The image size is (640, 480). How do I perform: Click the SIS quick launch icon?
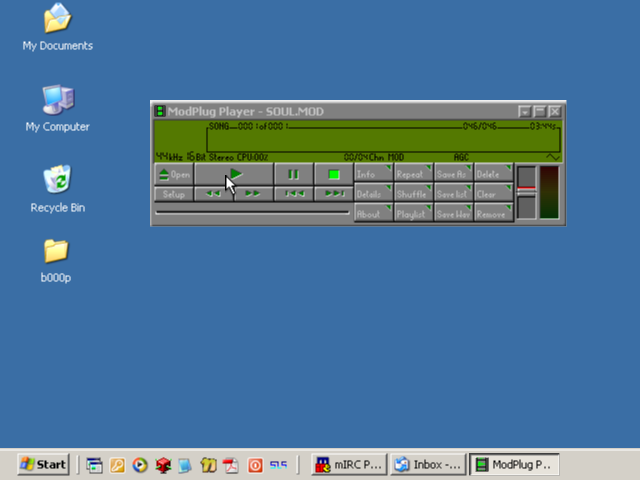click(278, 465)
